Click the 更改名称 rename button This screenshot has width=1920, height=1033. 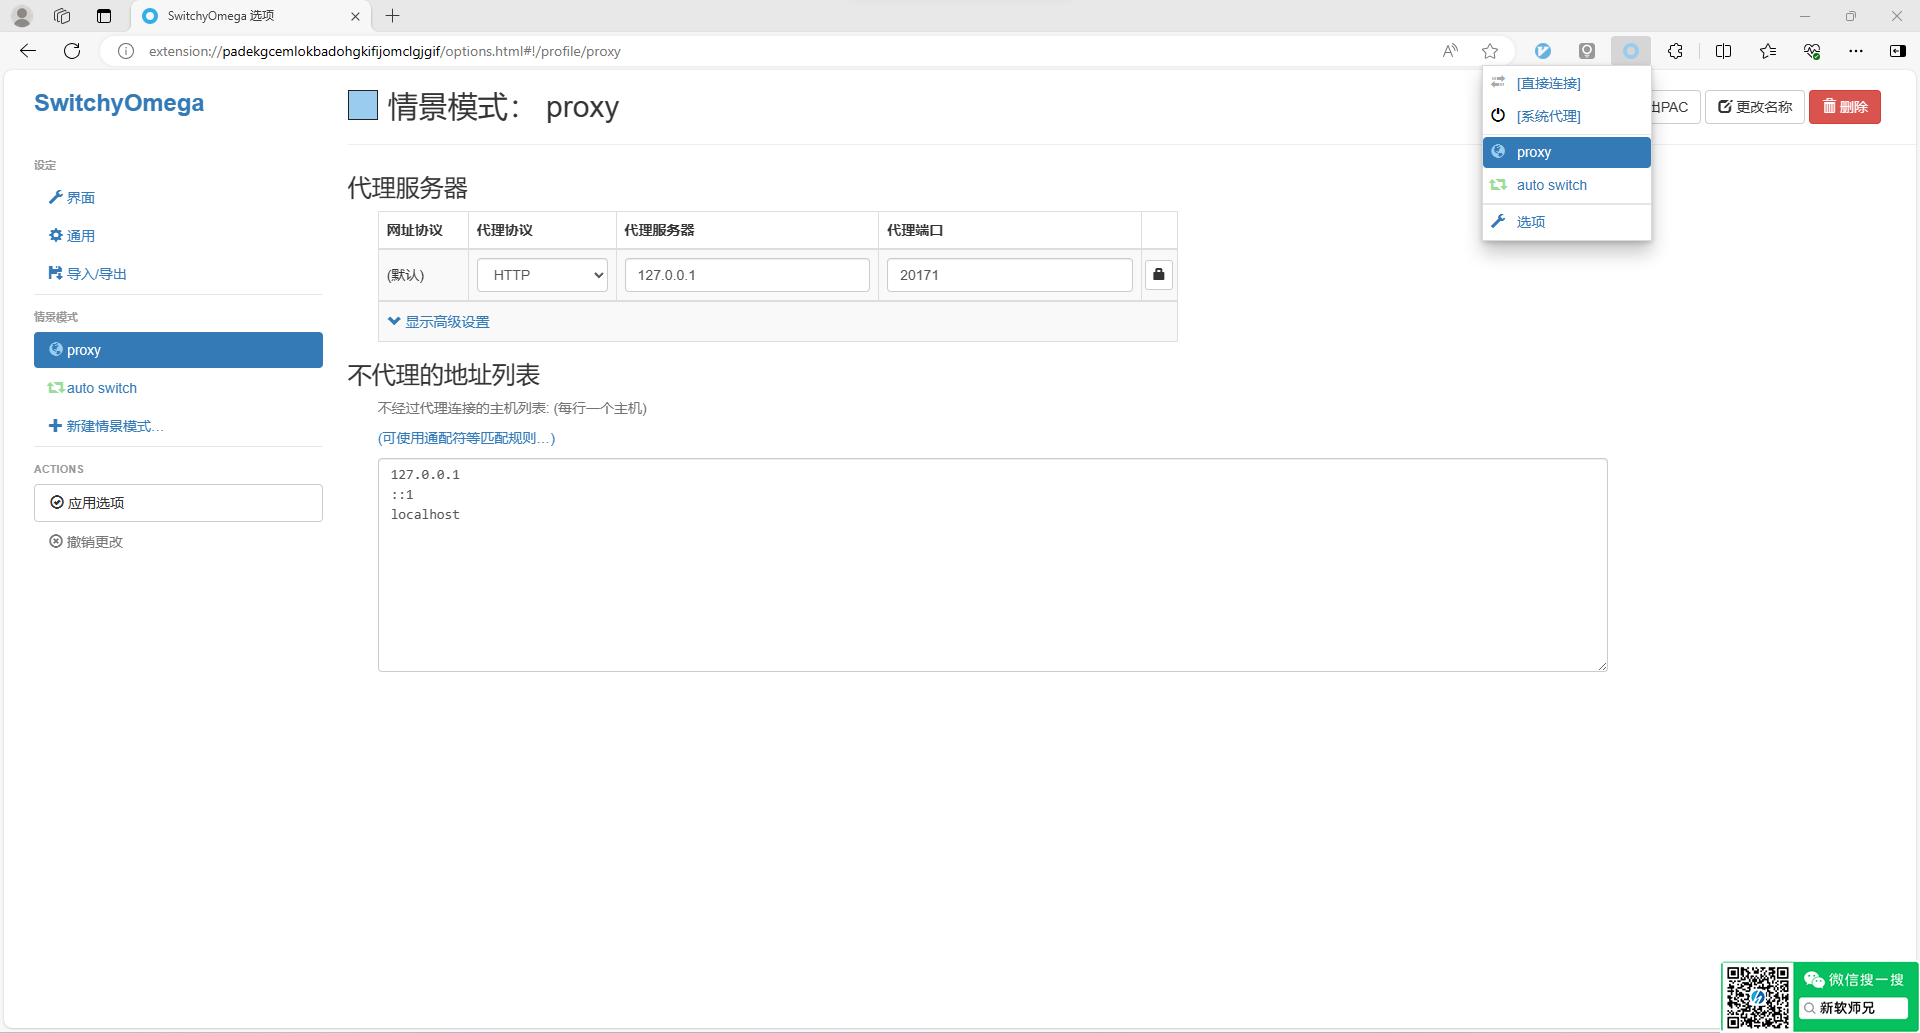click(1754, 107)
